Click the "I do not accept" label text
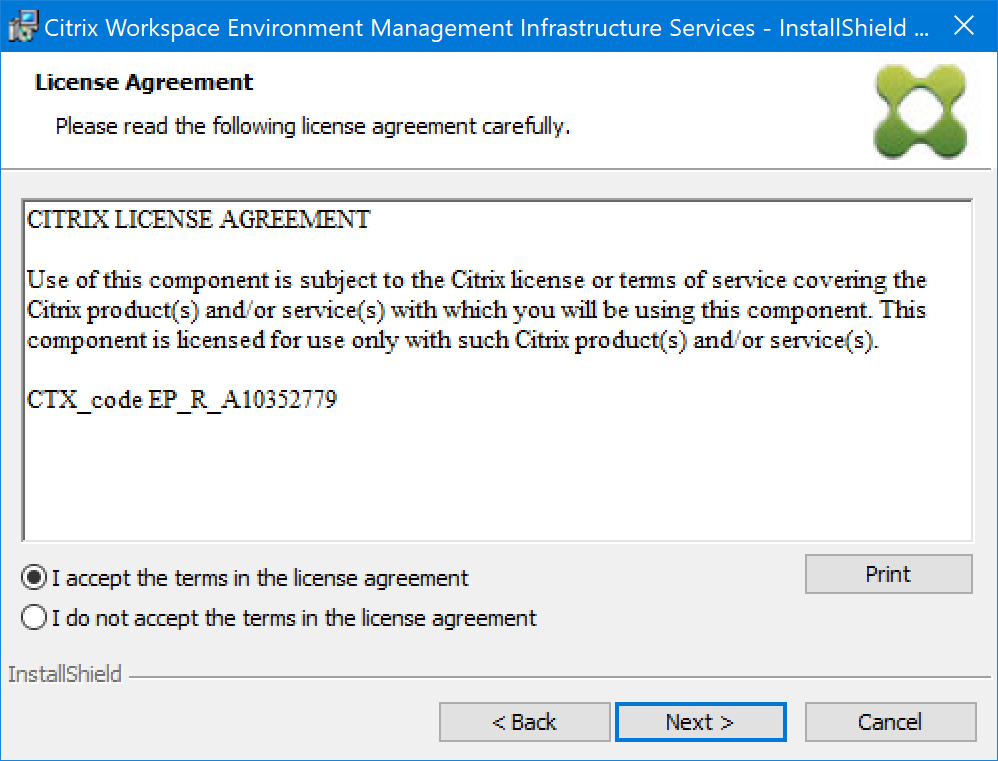Viewport: 998px width, 761px height. tap(294, 618)
